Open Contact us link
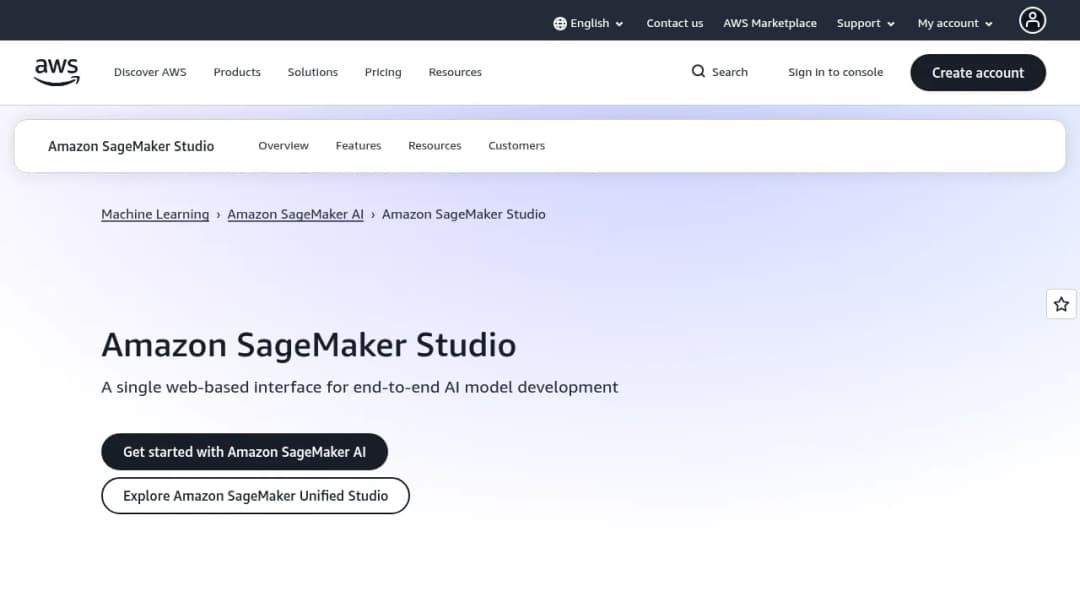Screen dimensions: 1080x608 (x=674, y=23)
